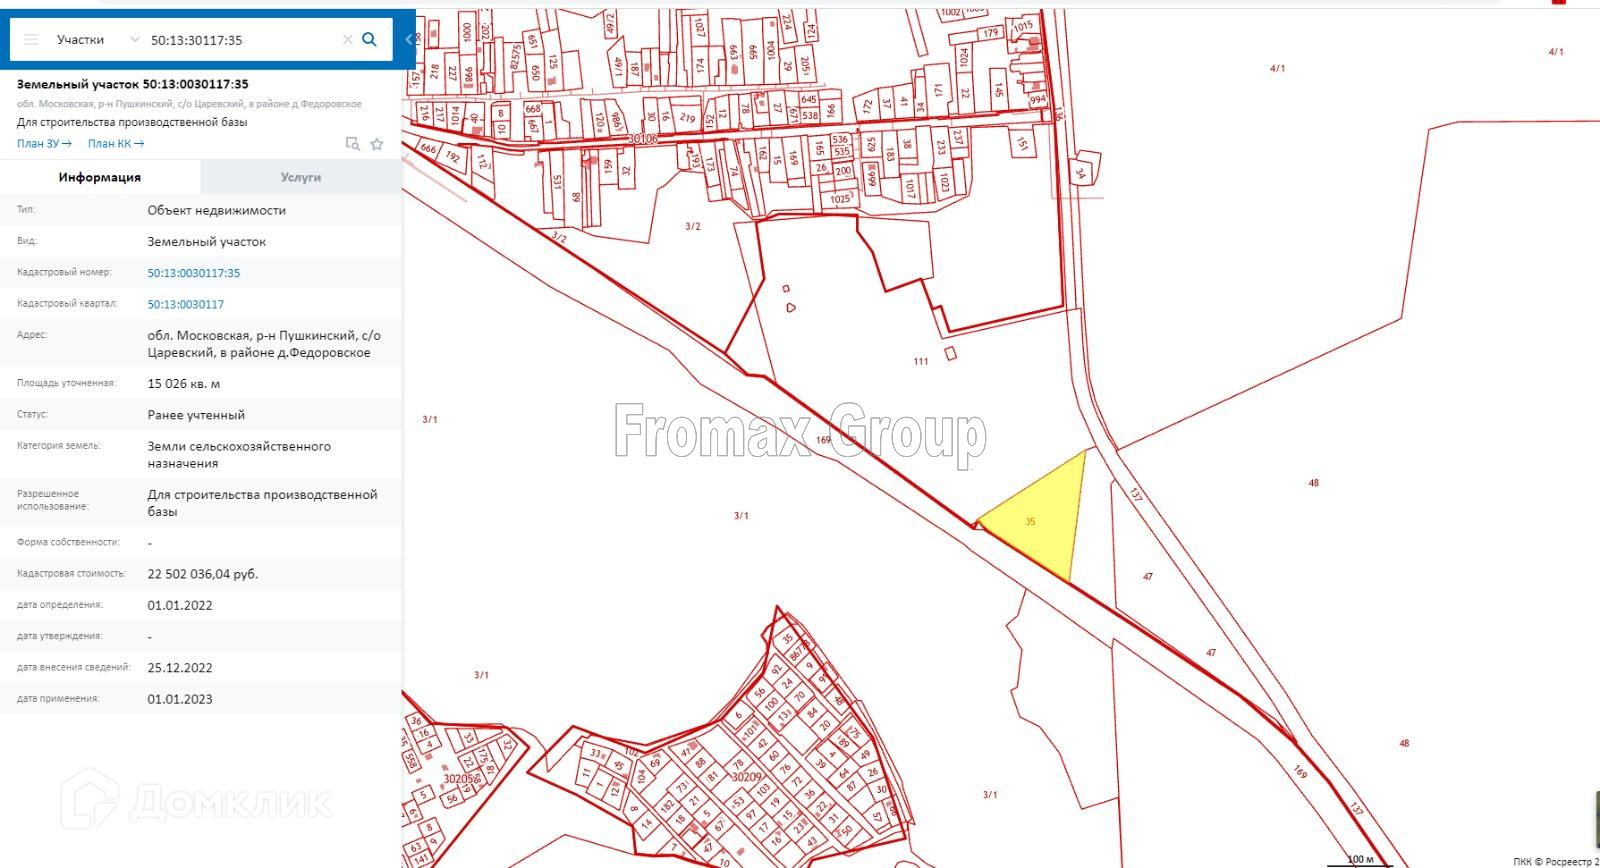
Task: Click parcel label 111 on the map
Action: coord(921,362)
